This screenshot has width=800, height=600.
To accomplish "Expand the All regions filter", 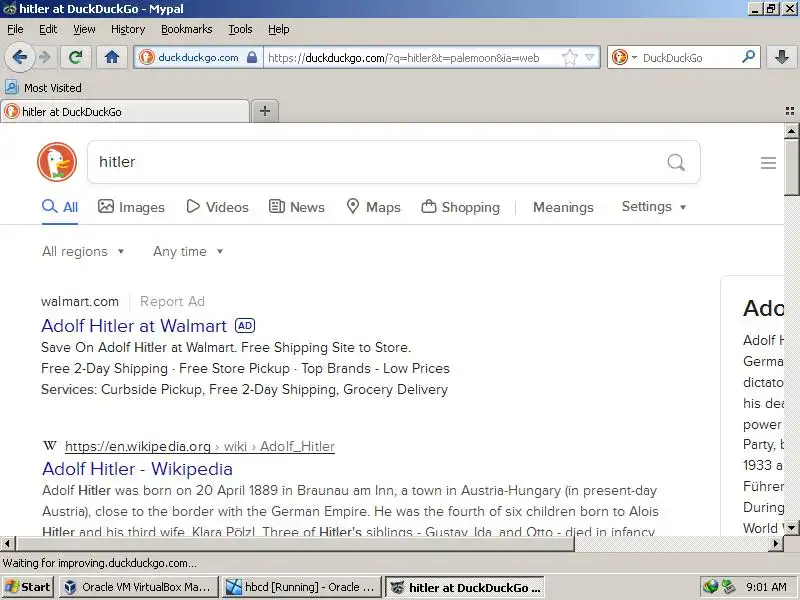I will (83, 251).
